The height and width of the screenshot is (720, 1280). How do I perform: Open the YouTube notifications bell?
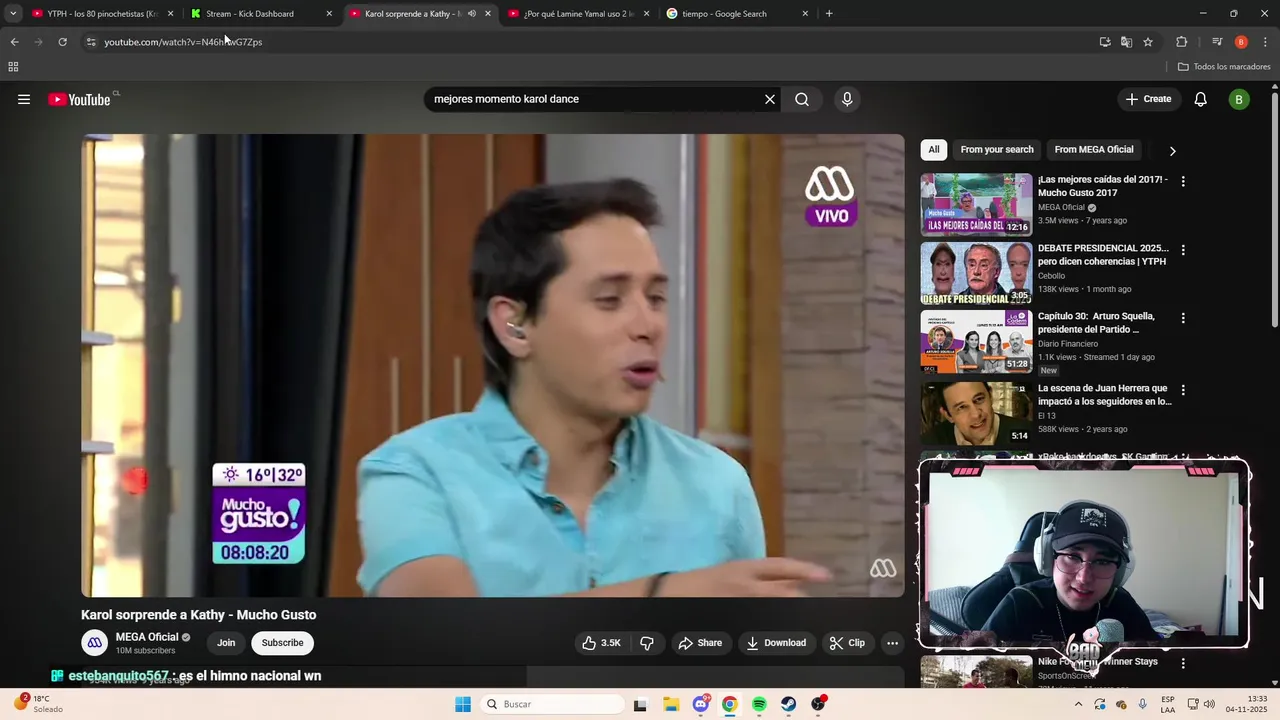coord(1201,99)
